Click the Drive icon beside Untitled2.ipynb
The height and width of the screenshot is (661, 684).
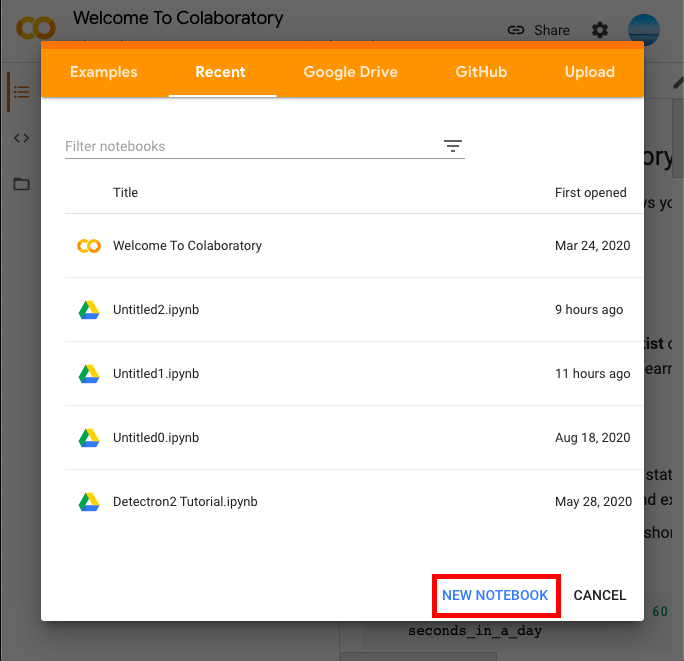click(x=89, y=310)
